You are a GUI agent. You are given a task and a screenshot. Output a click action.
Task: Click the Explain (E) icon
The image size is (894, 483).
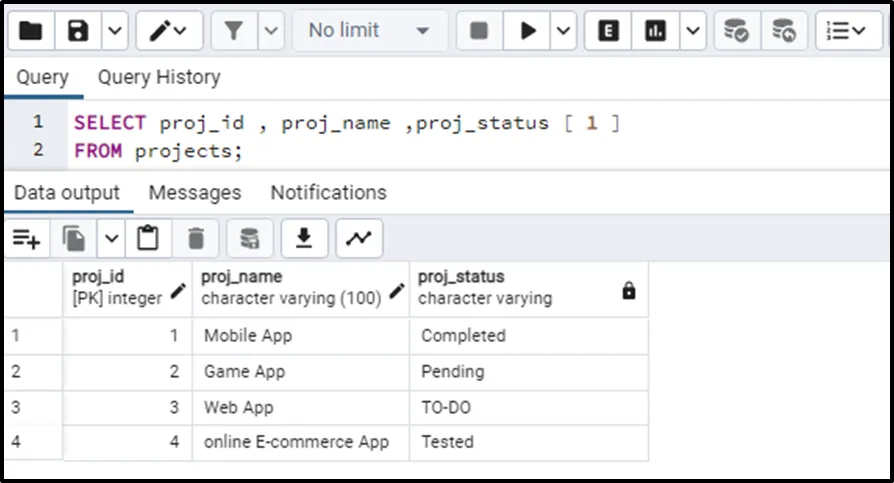point(607,31)
